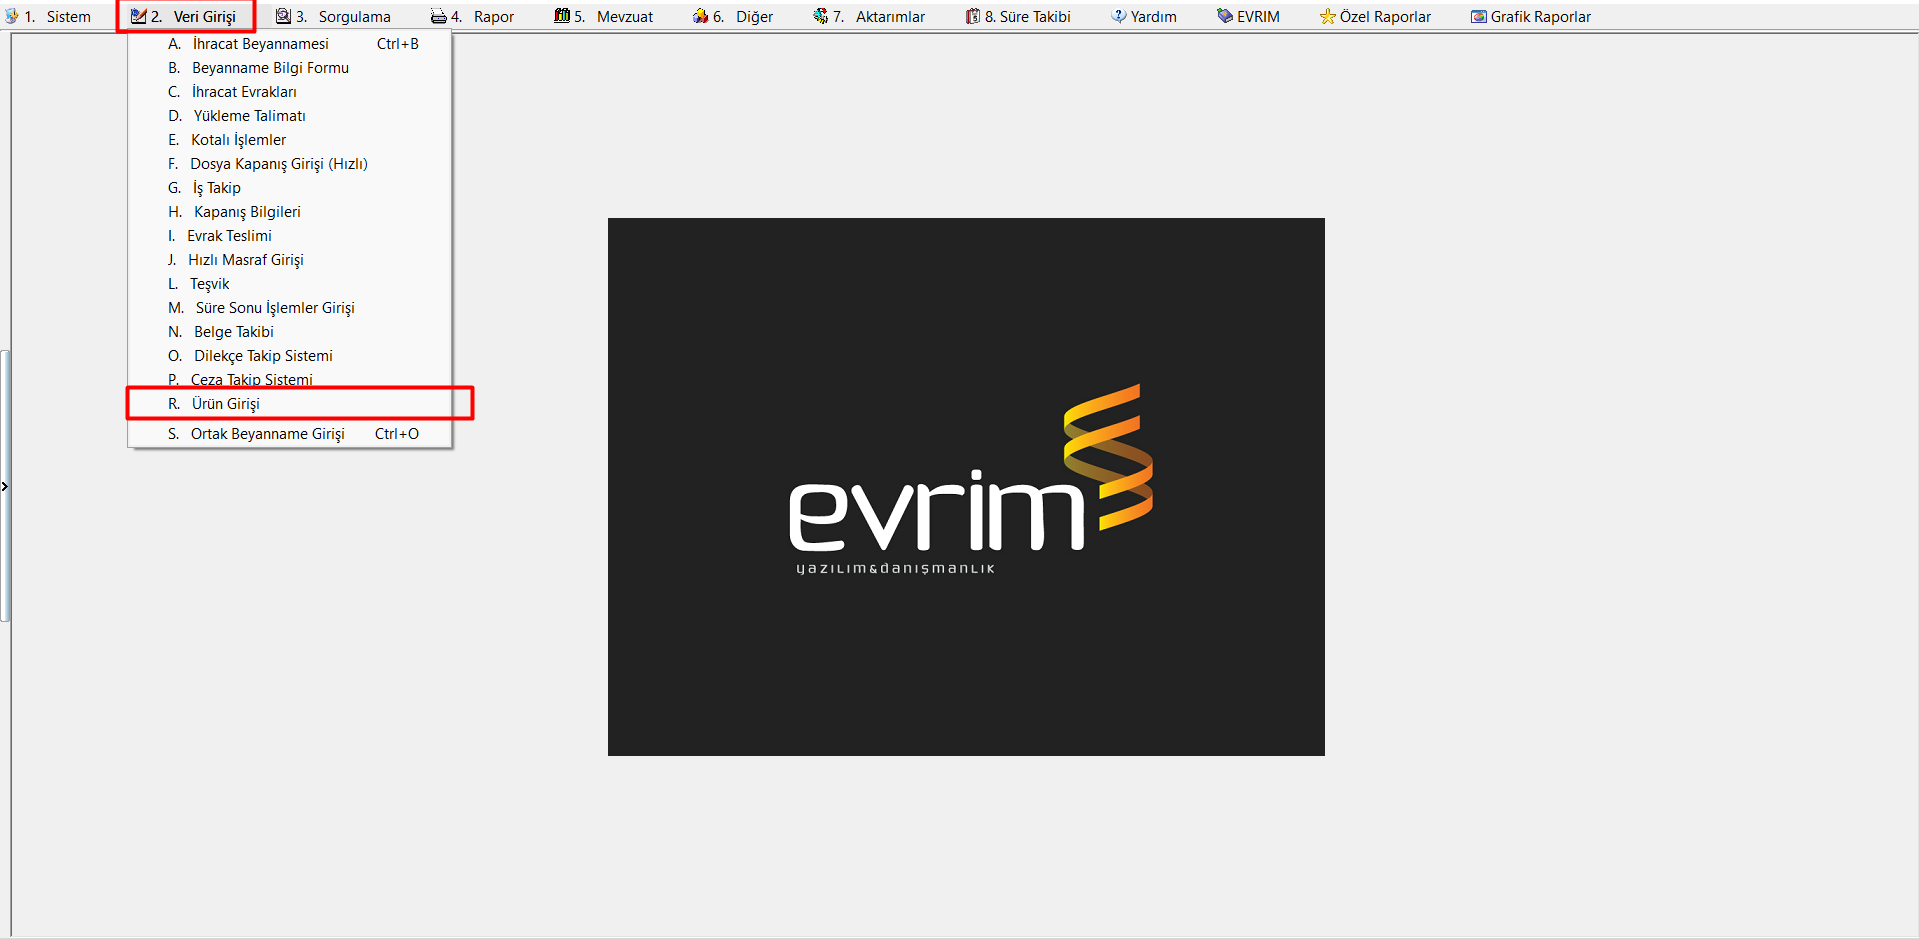Close the Veri Girişi menu
Screen dimensions: 1919x939
[x=193, y=17]
